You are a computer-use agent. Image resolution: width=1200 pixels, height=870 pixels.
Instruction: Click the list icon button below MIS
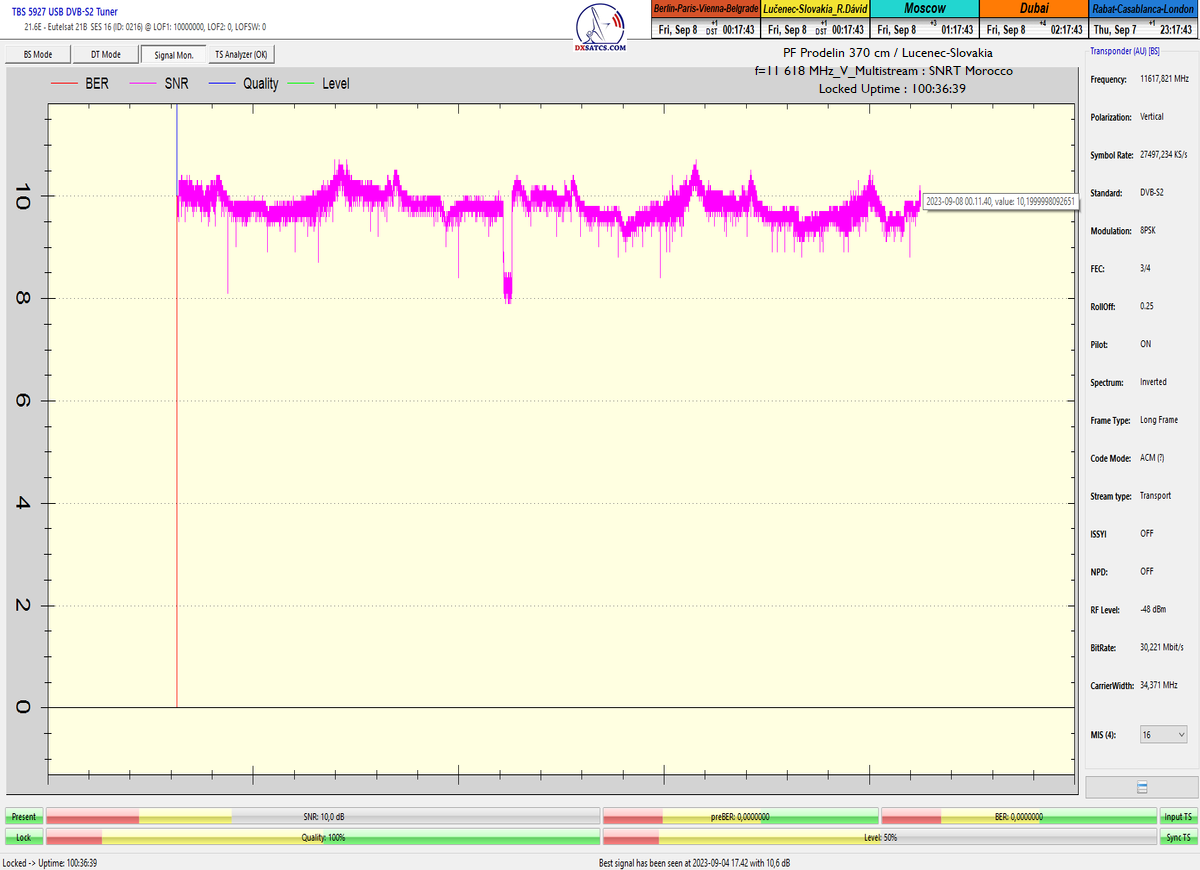pos(1141,788)
